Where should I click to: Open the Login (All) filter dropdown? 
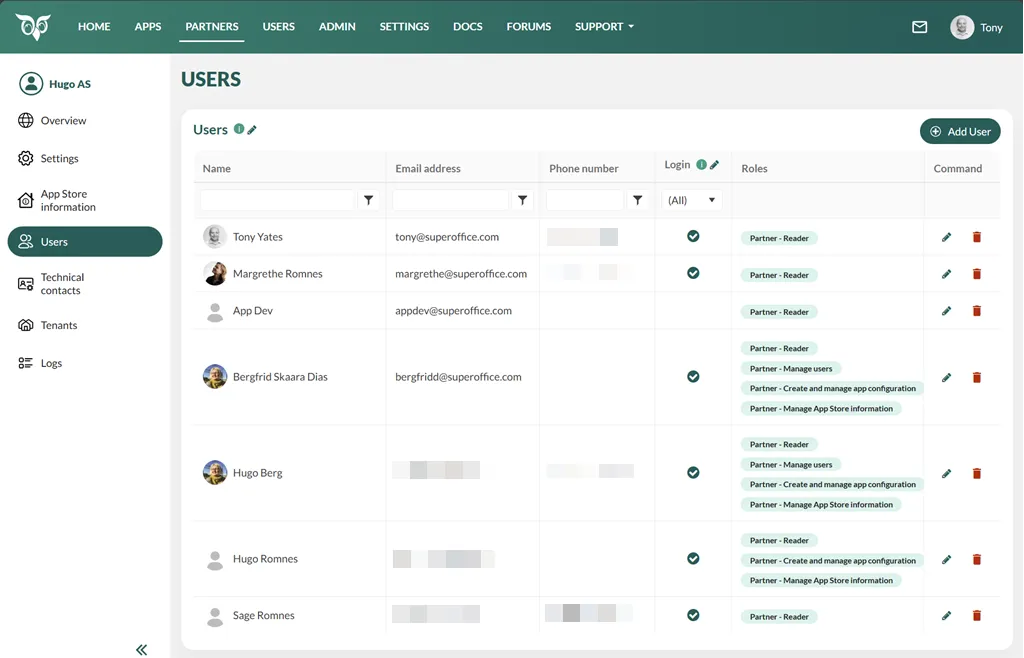tap(691, 201)
